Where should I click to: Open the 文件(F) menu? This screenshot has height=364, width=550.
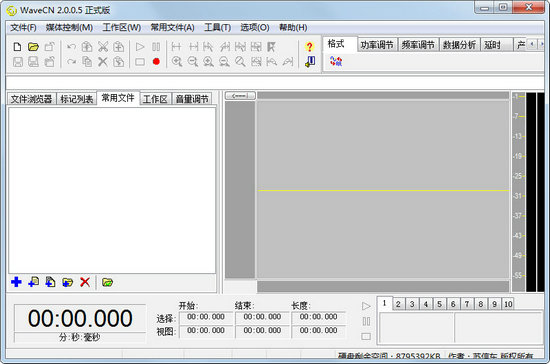pos(23,28)
